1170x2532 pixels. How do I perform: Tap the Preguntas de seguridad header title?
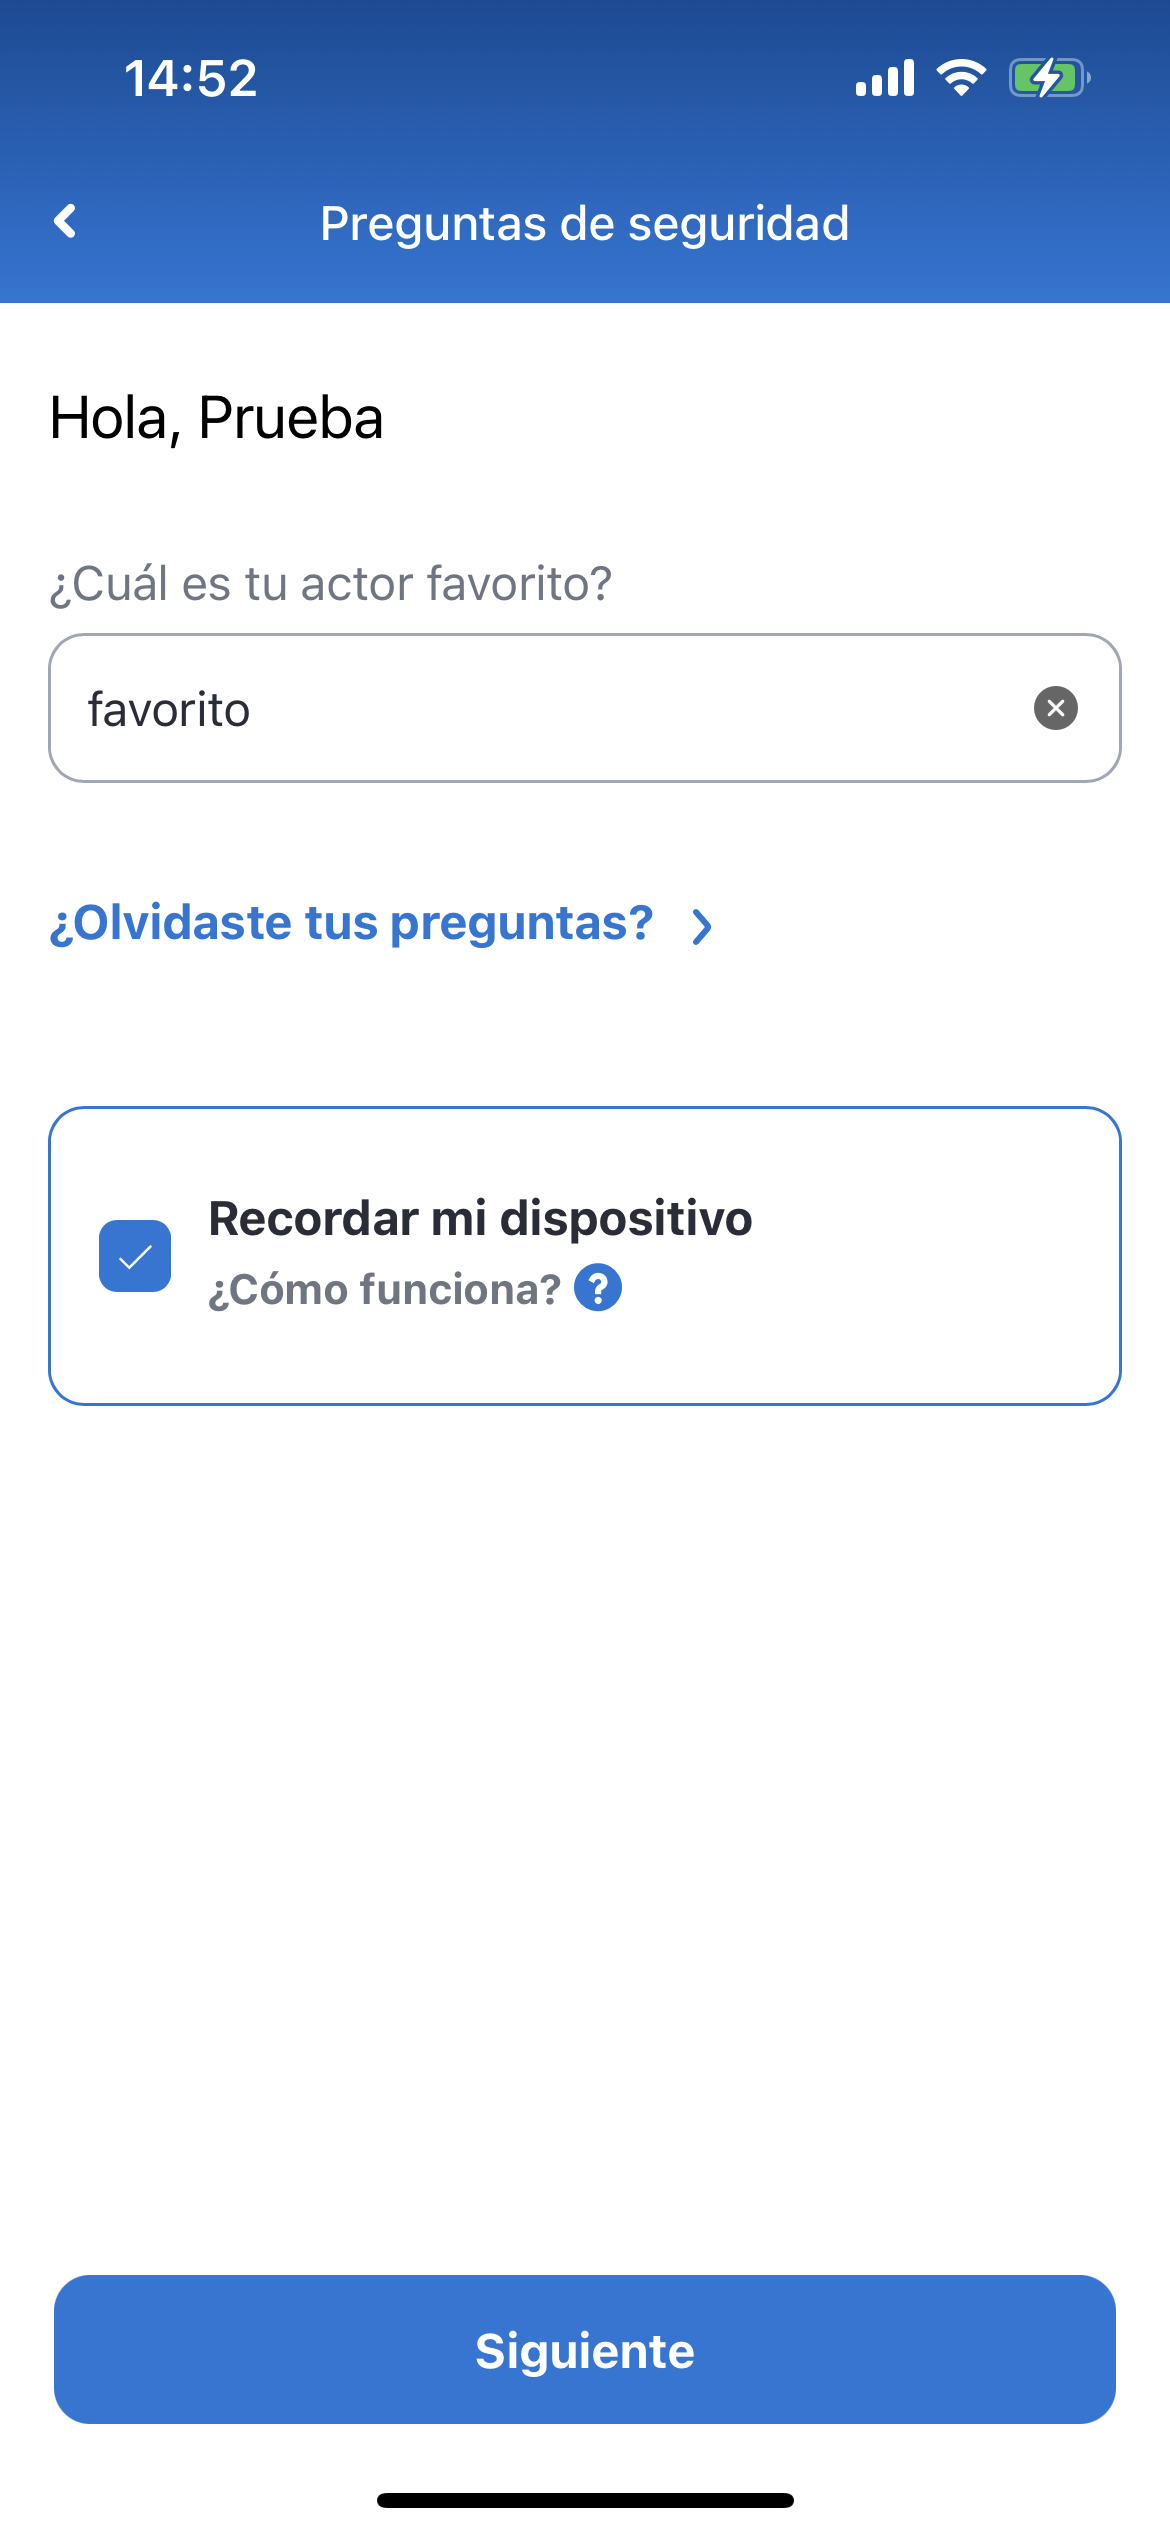pyautogui.click(x=585, y=223)
